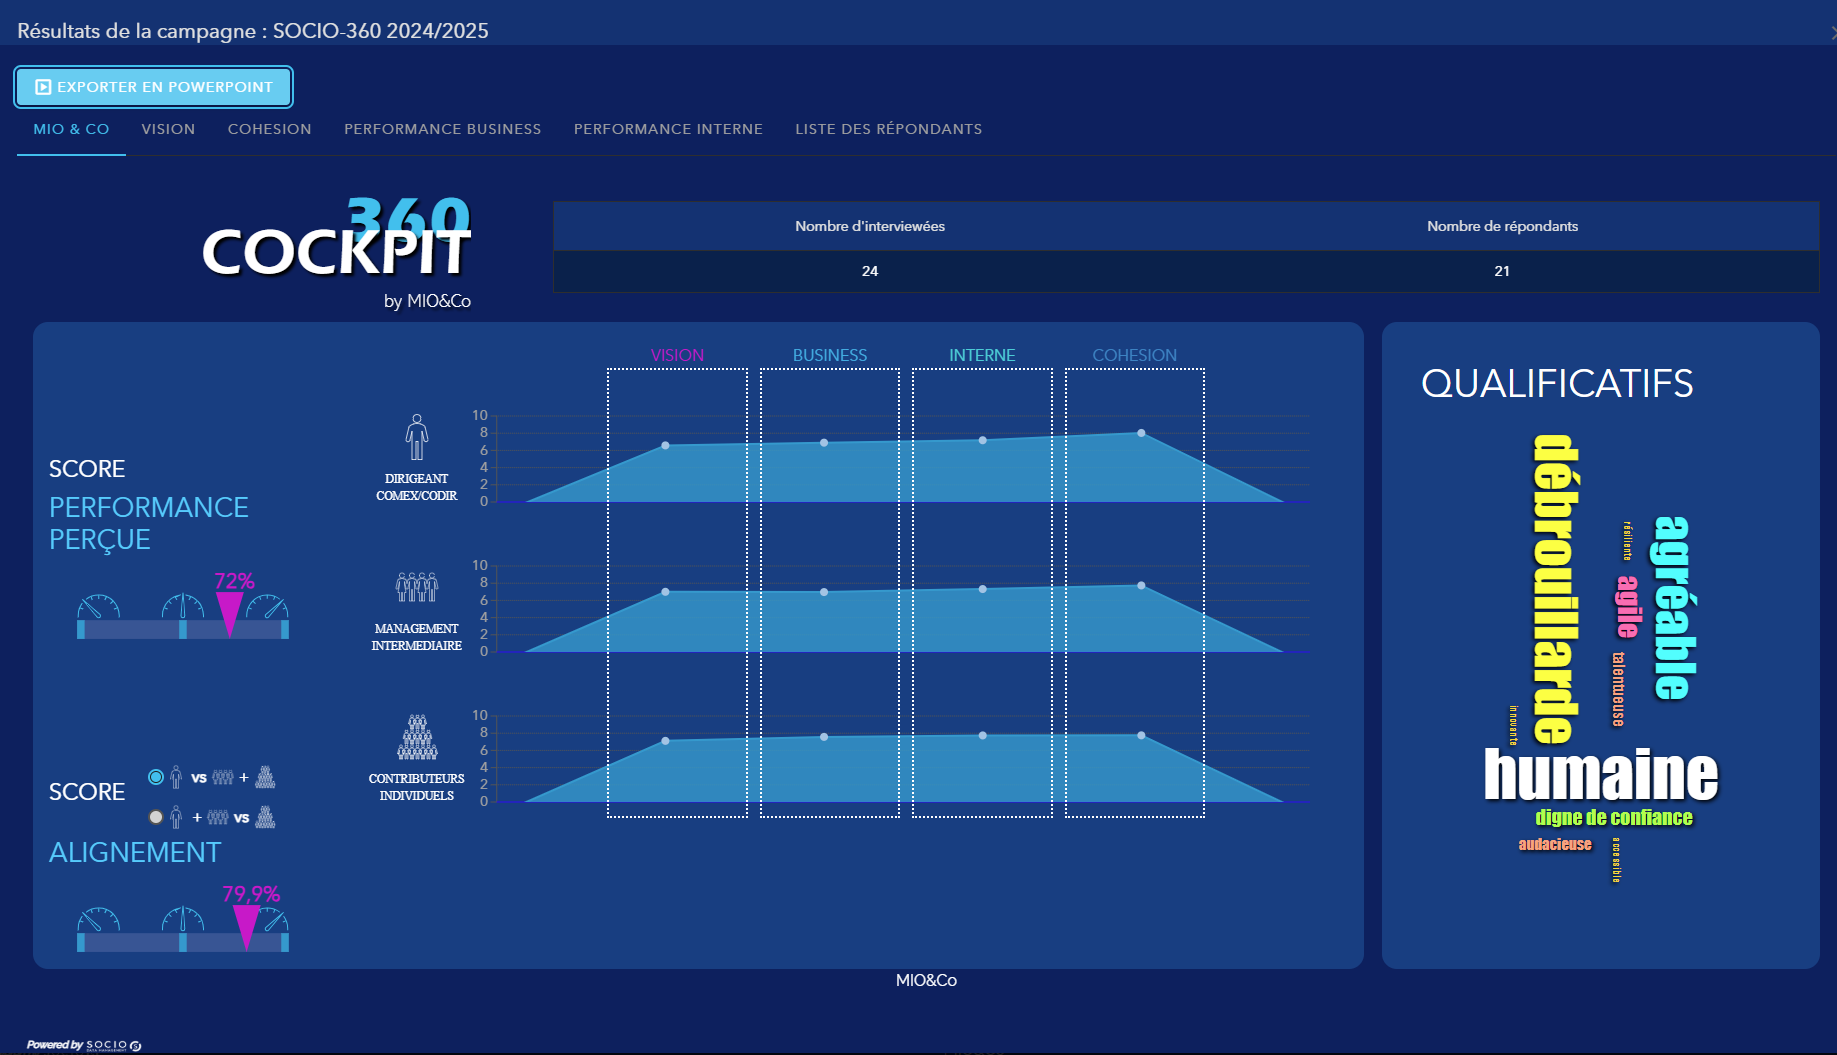Click the PERFORMANCE PERÇUE score title
Viewport: 1837px width, 1055px height.
[149, 523]
